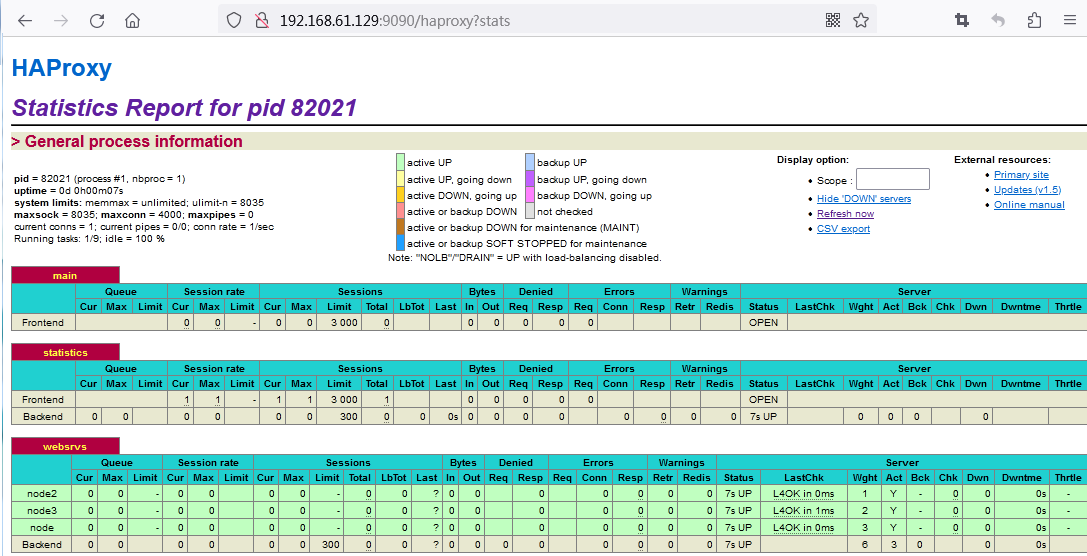Open the QR code generator icon

click(x=833, y=21)
